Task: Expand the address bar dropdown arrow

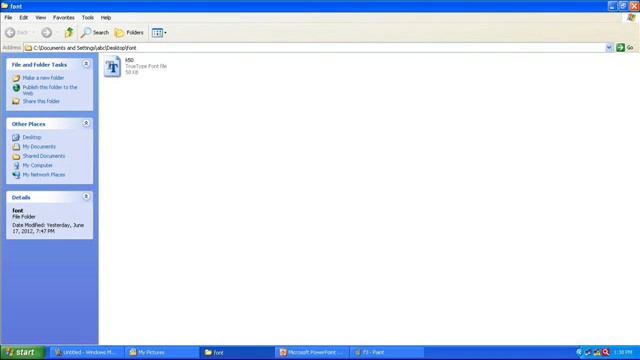Action: 609,48
